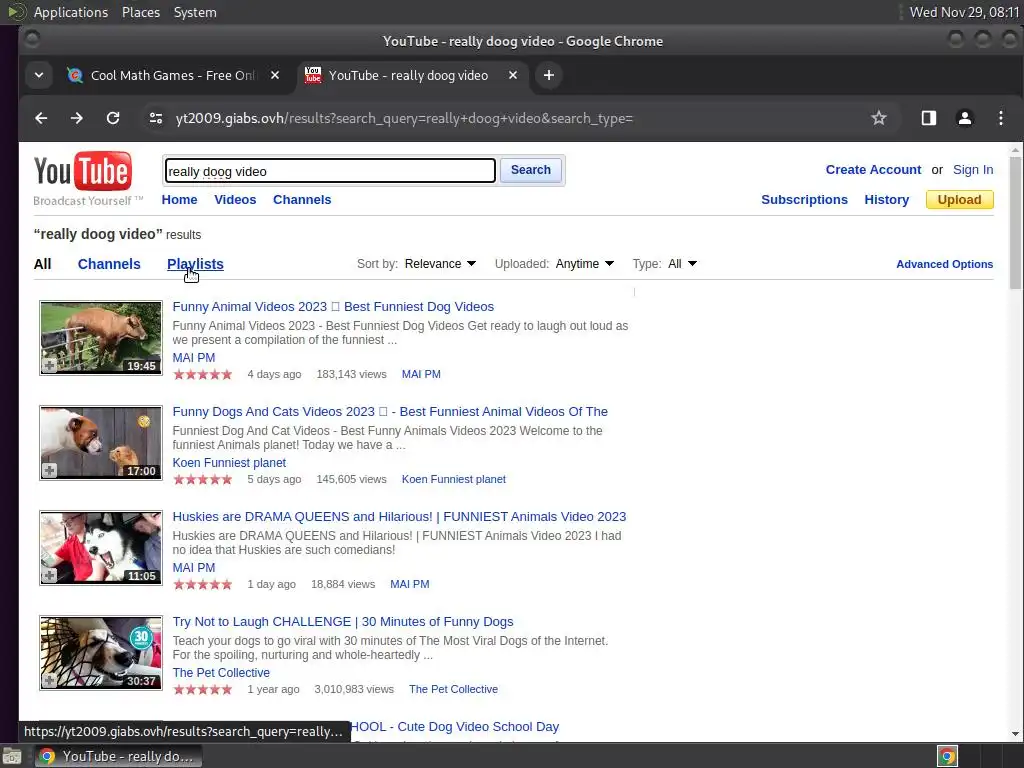1024x768 pixels.
Task: Click Sign In link
Action: (973, 170)
